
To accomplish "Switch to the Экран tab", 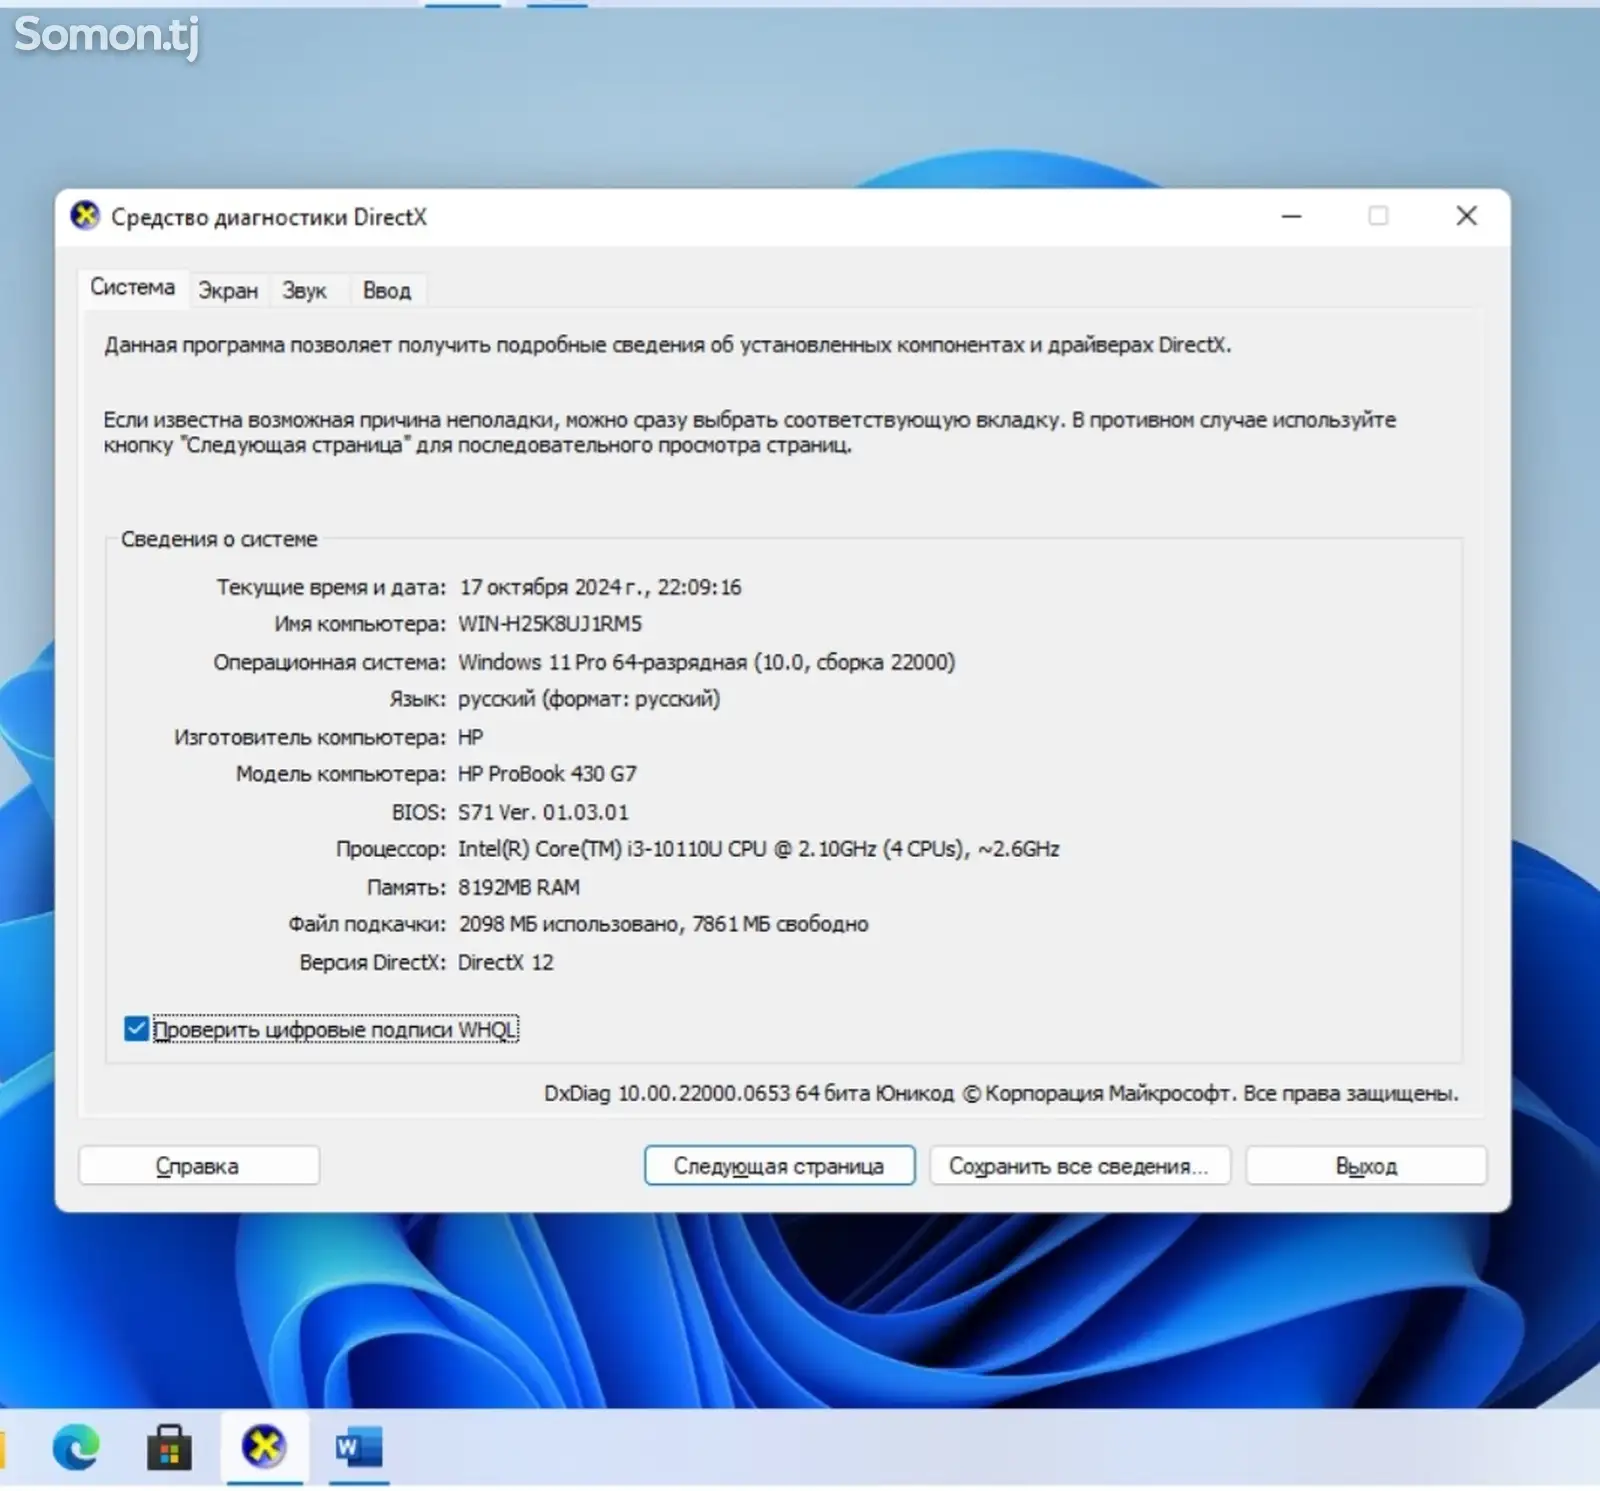I will [x=228, y=291].
